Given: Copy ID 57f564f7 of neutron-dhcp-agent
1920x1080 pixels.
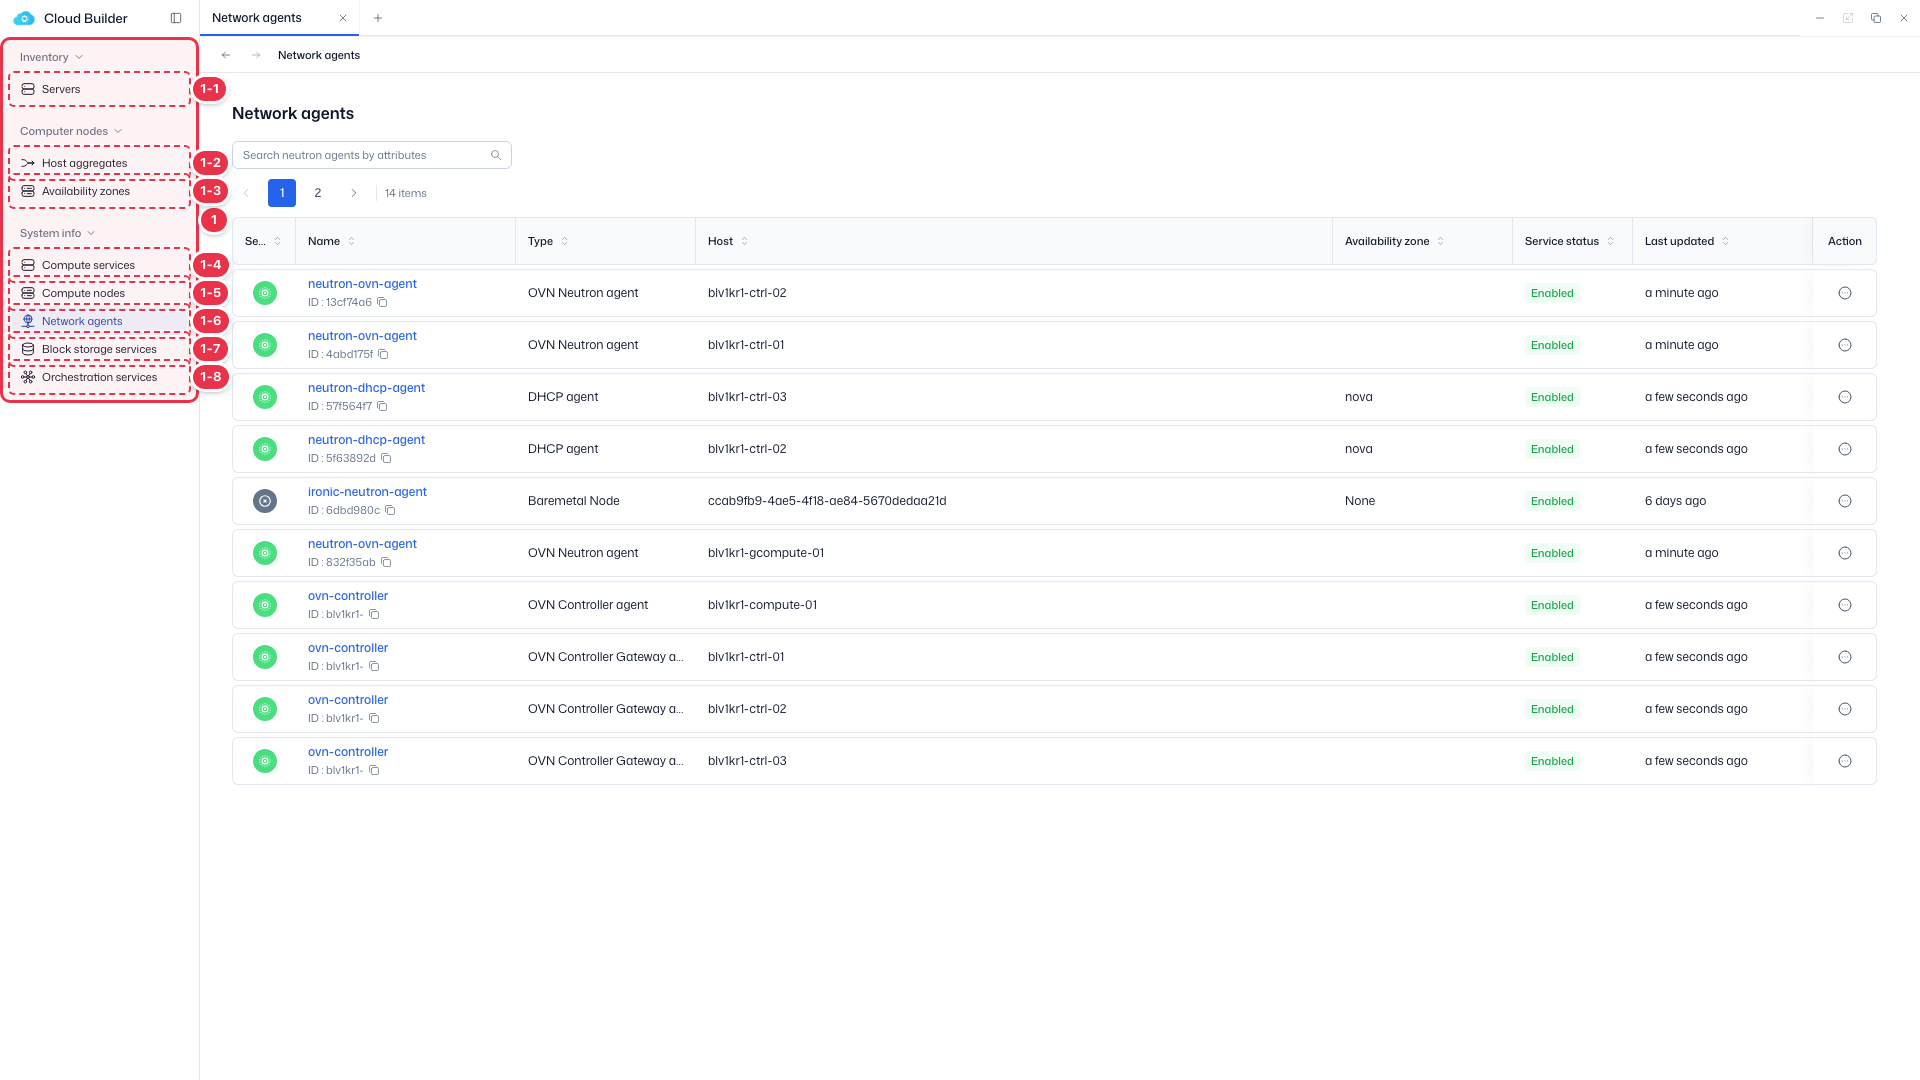Looking at the screenshot, I should (382, 406).
